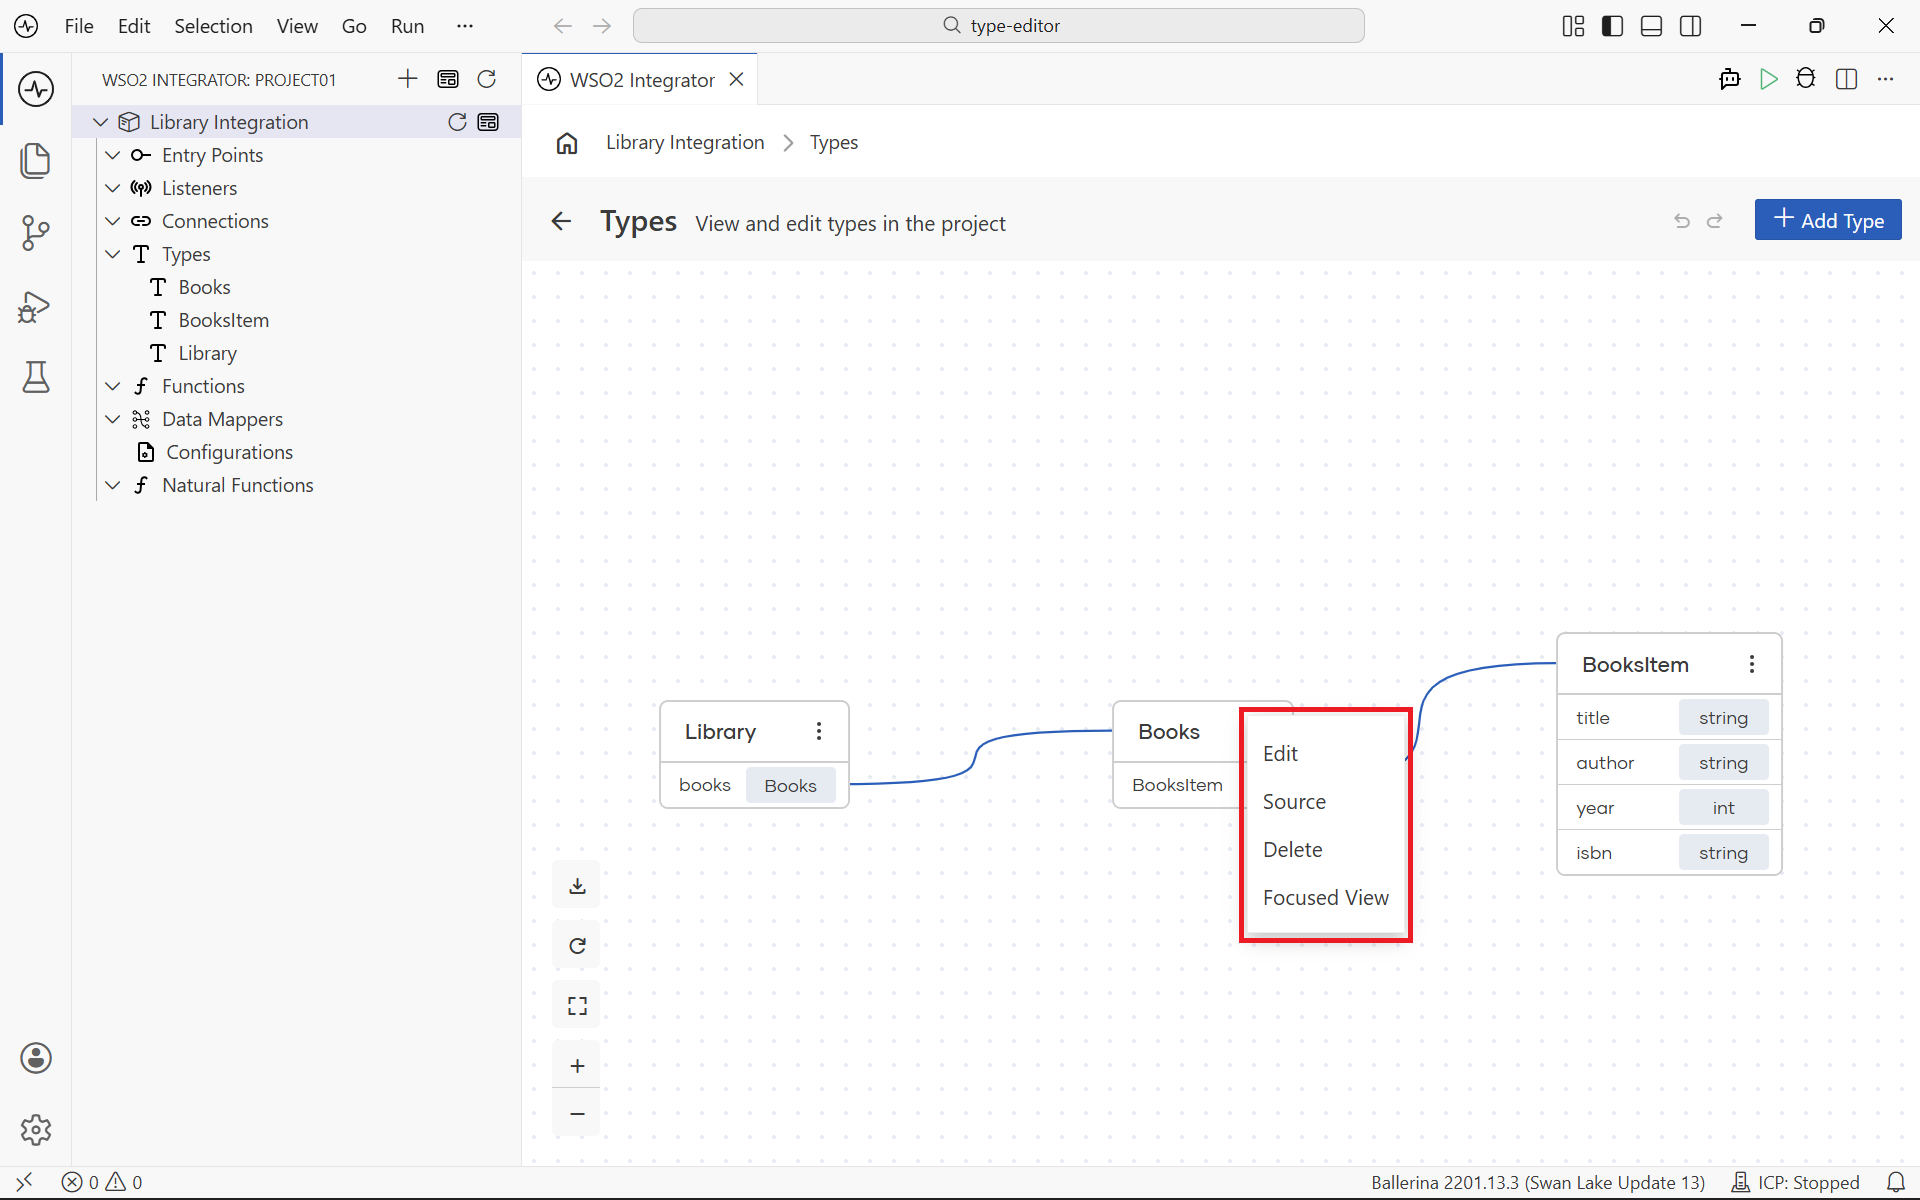1920x1200 pixels.
Task: Click the Run play icon in editor toolbar
Action: tap(1768, 79)
